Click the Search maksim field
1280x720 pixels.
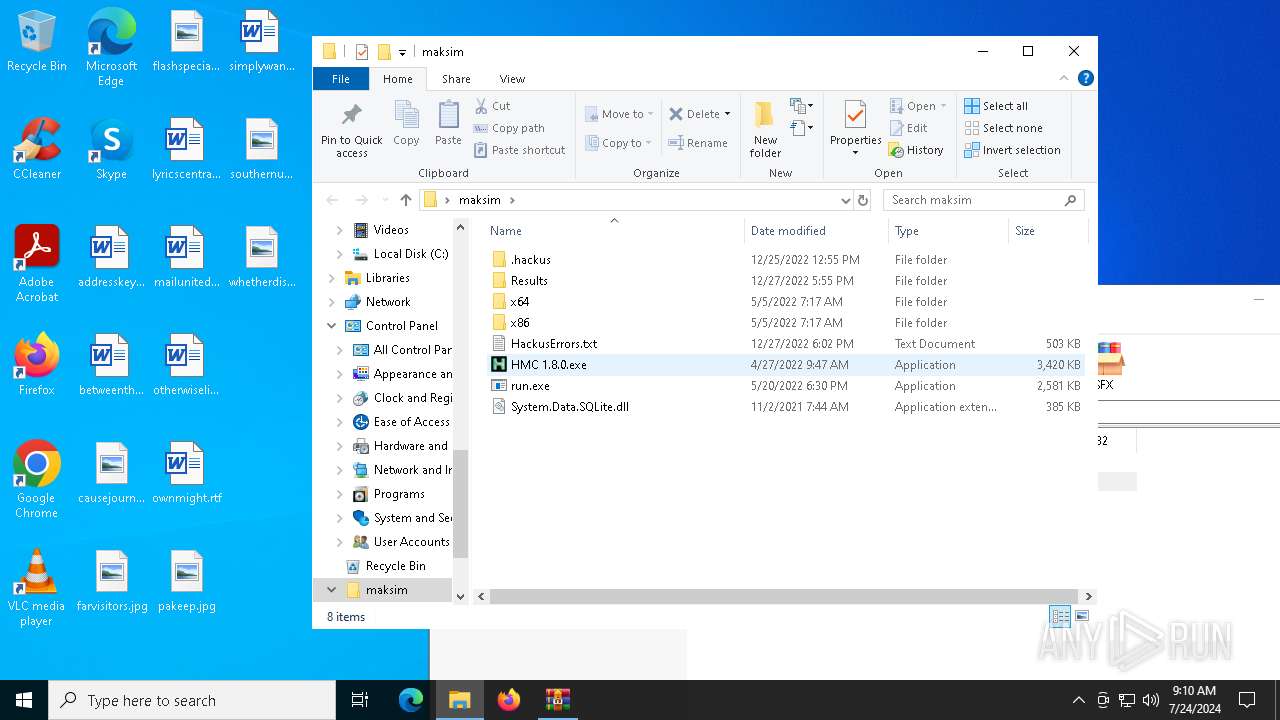[x=984, y=200]
